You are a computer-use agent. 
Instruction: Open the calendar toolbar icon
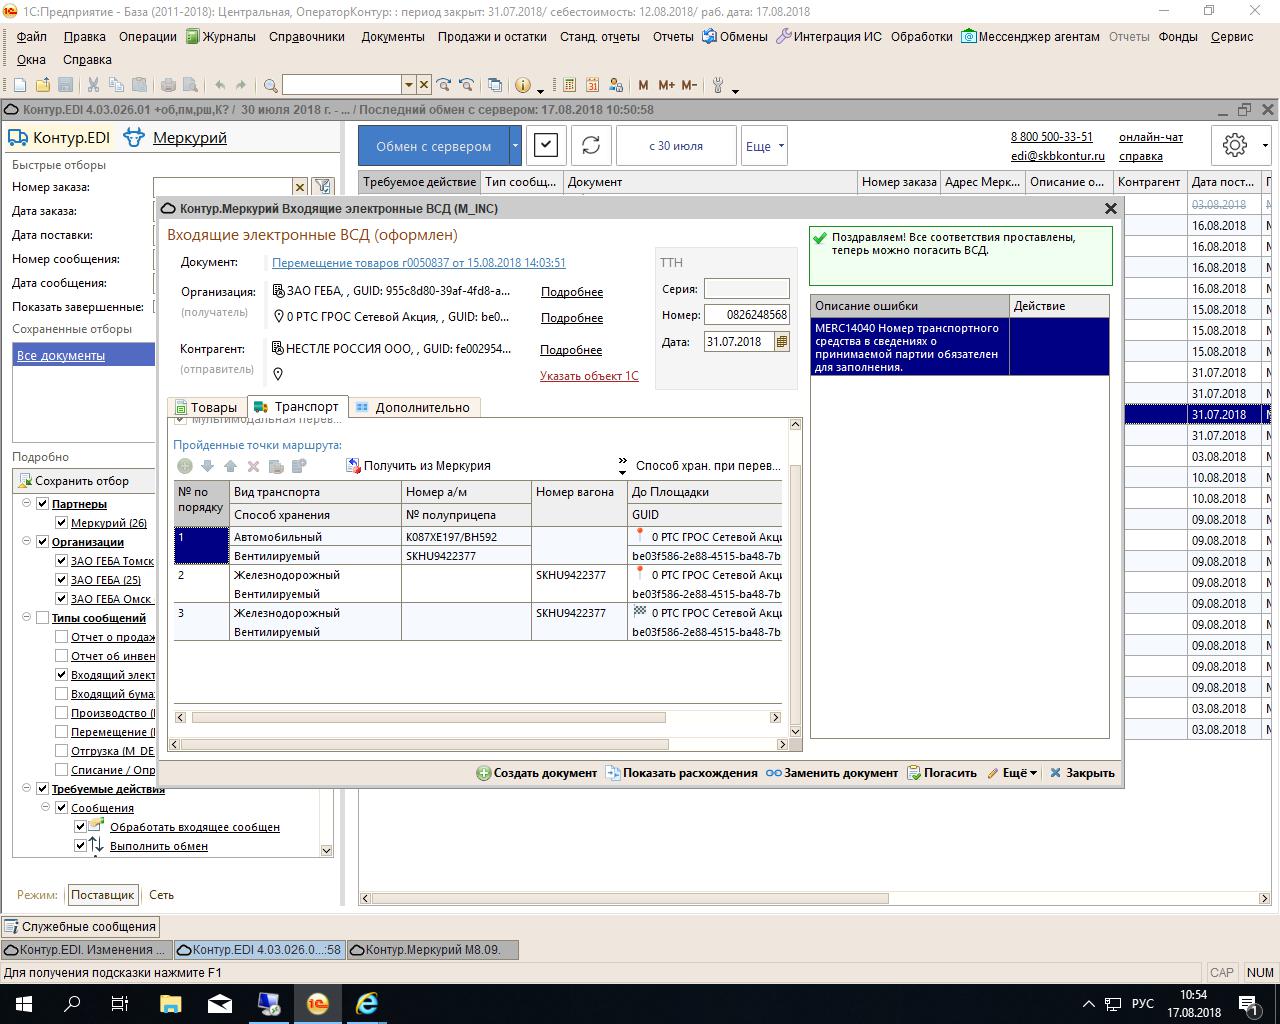coord(593,85)
